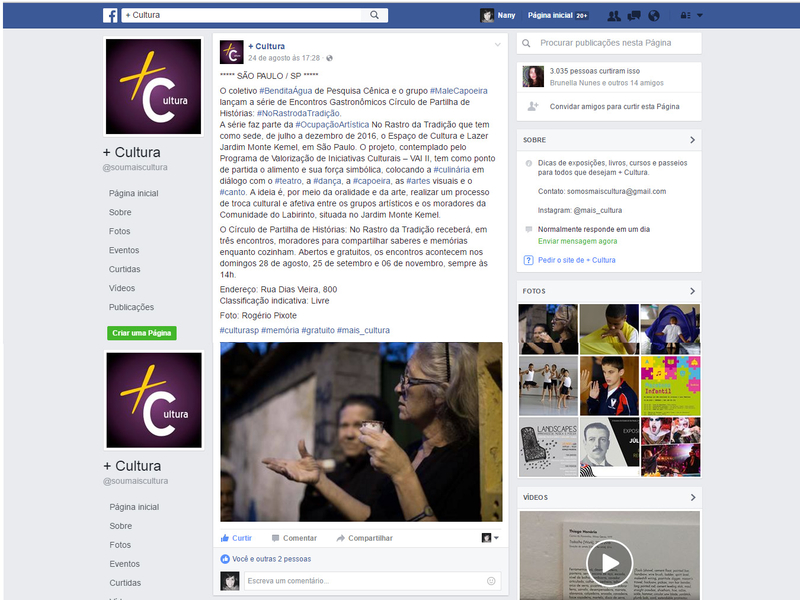Click the add-friend icon beside Convidar amigos
The height and width of the screenshot is (600, 800).
click(533, 106)
